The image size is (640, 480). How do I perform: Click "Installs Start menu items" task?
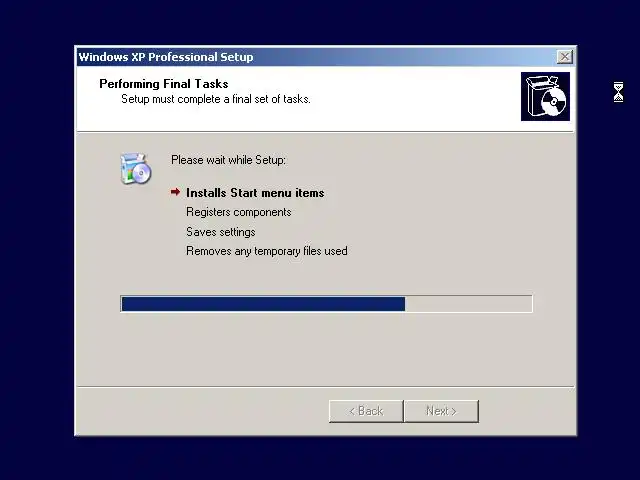click(255, 193)
